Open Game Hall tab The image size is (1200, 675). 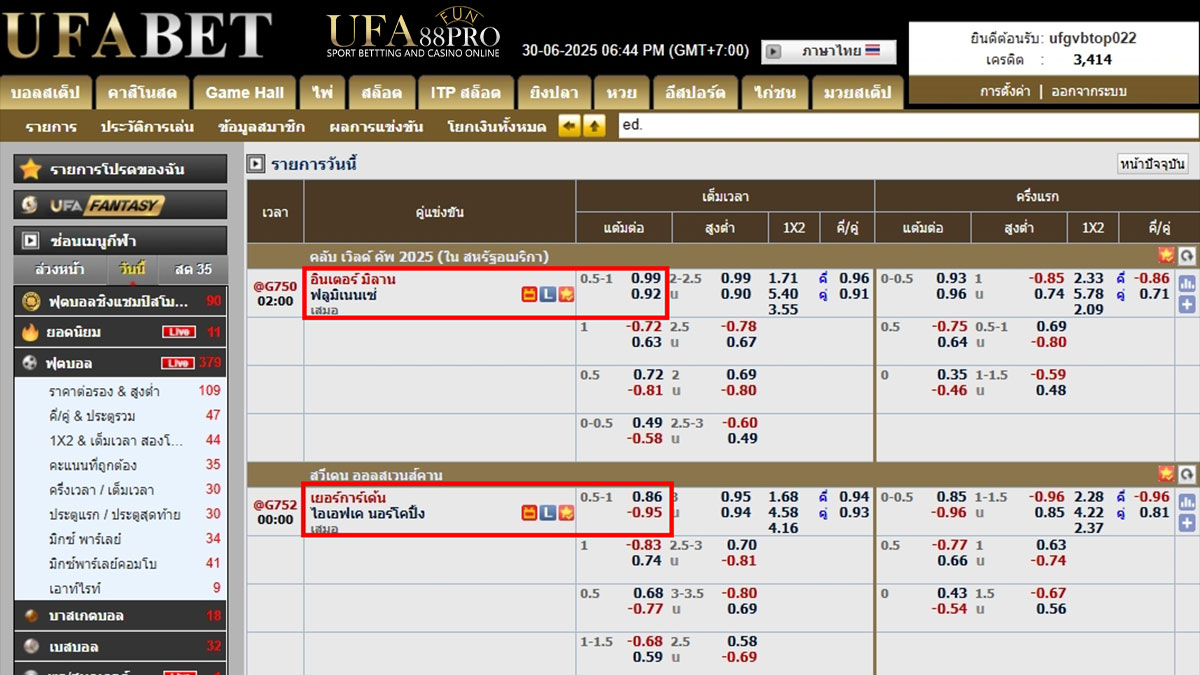click(x=244, y=93)
